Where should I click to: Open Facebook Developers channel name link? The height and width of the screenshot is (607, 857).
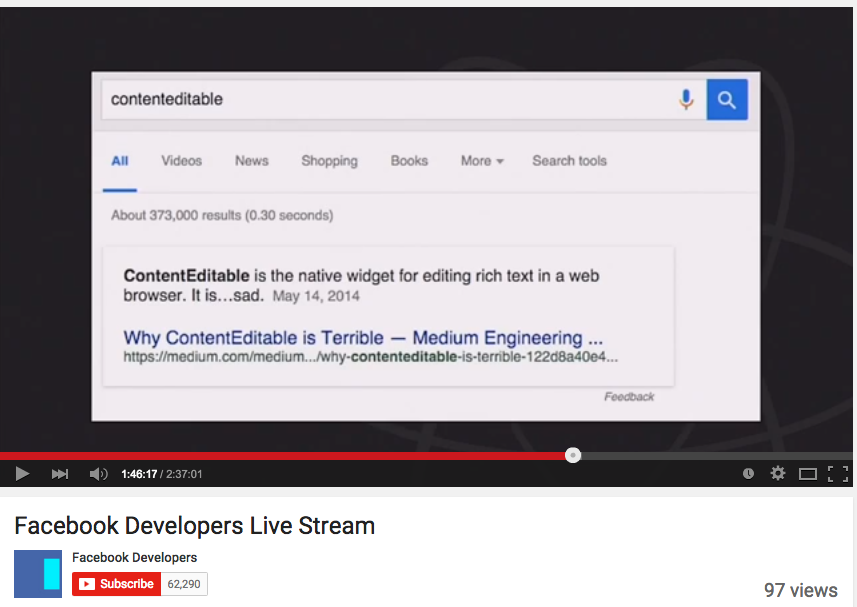[134, 557]
